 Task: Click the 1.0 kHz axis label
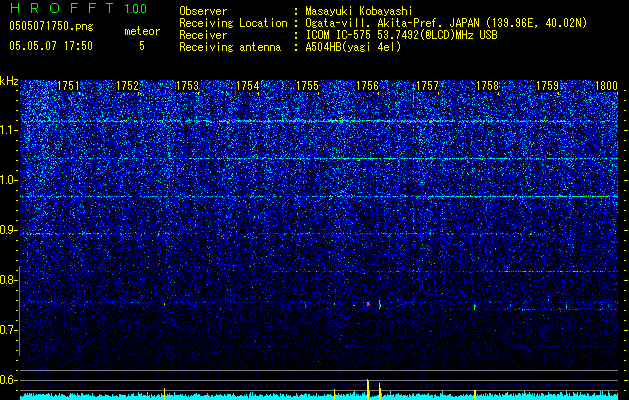[x=7, y=181]
